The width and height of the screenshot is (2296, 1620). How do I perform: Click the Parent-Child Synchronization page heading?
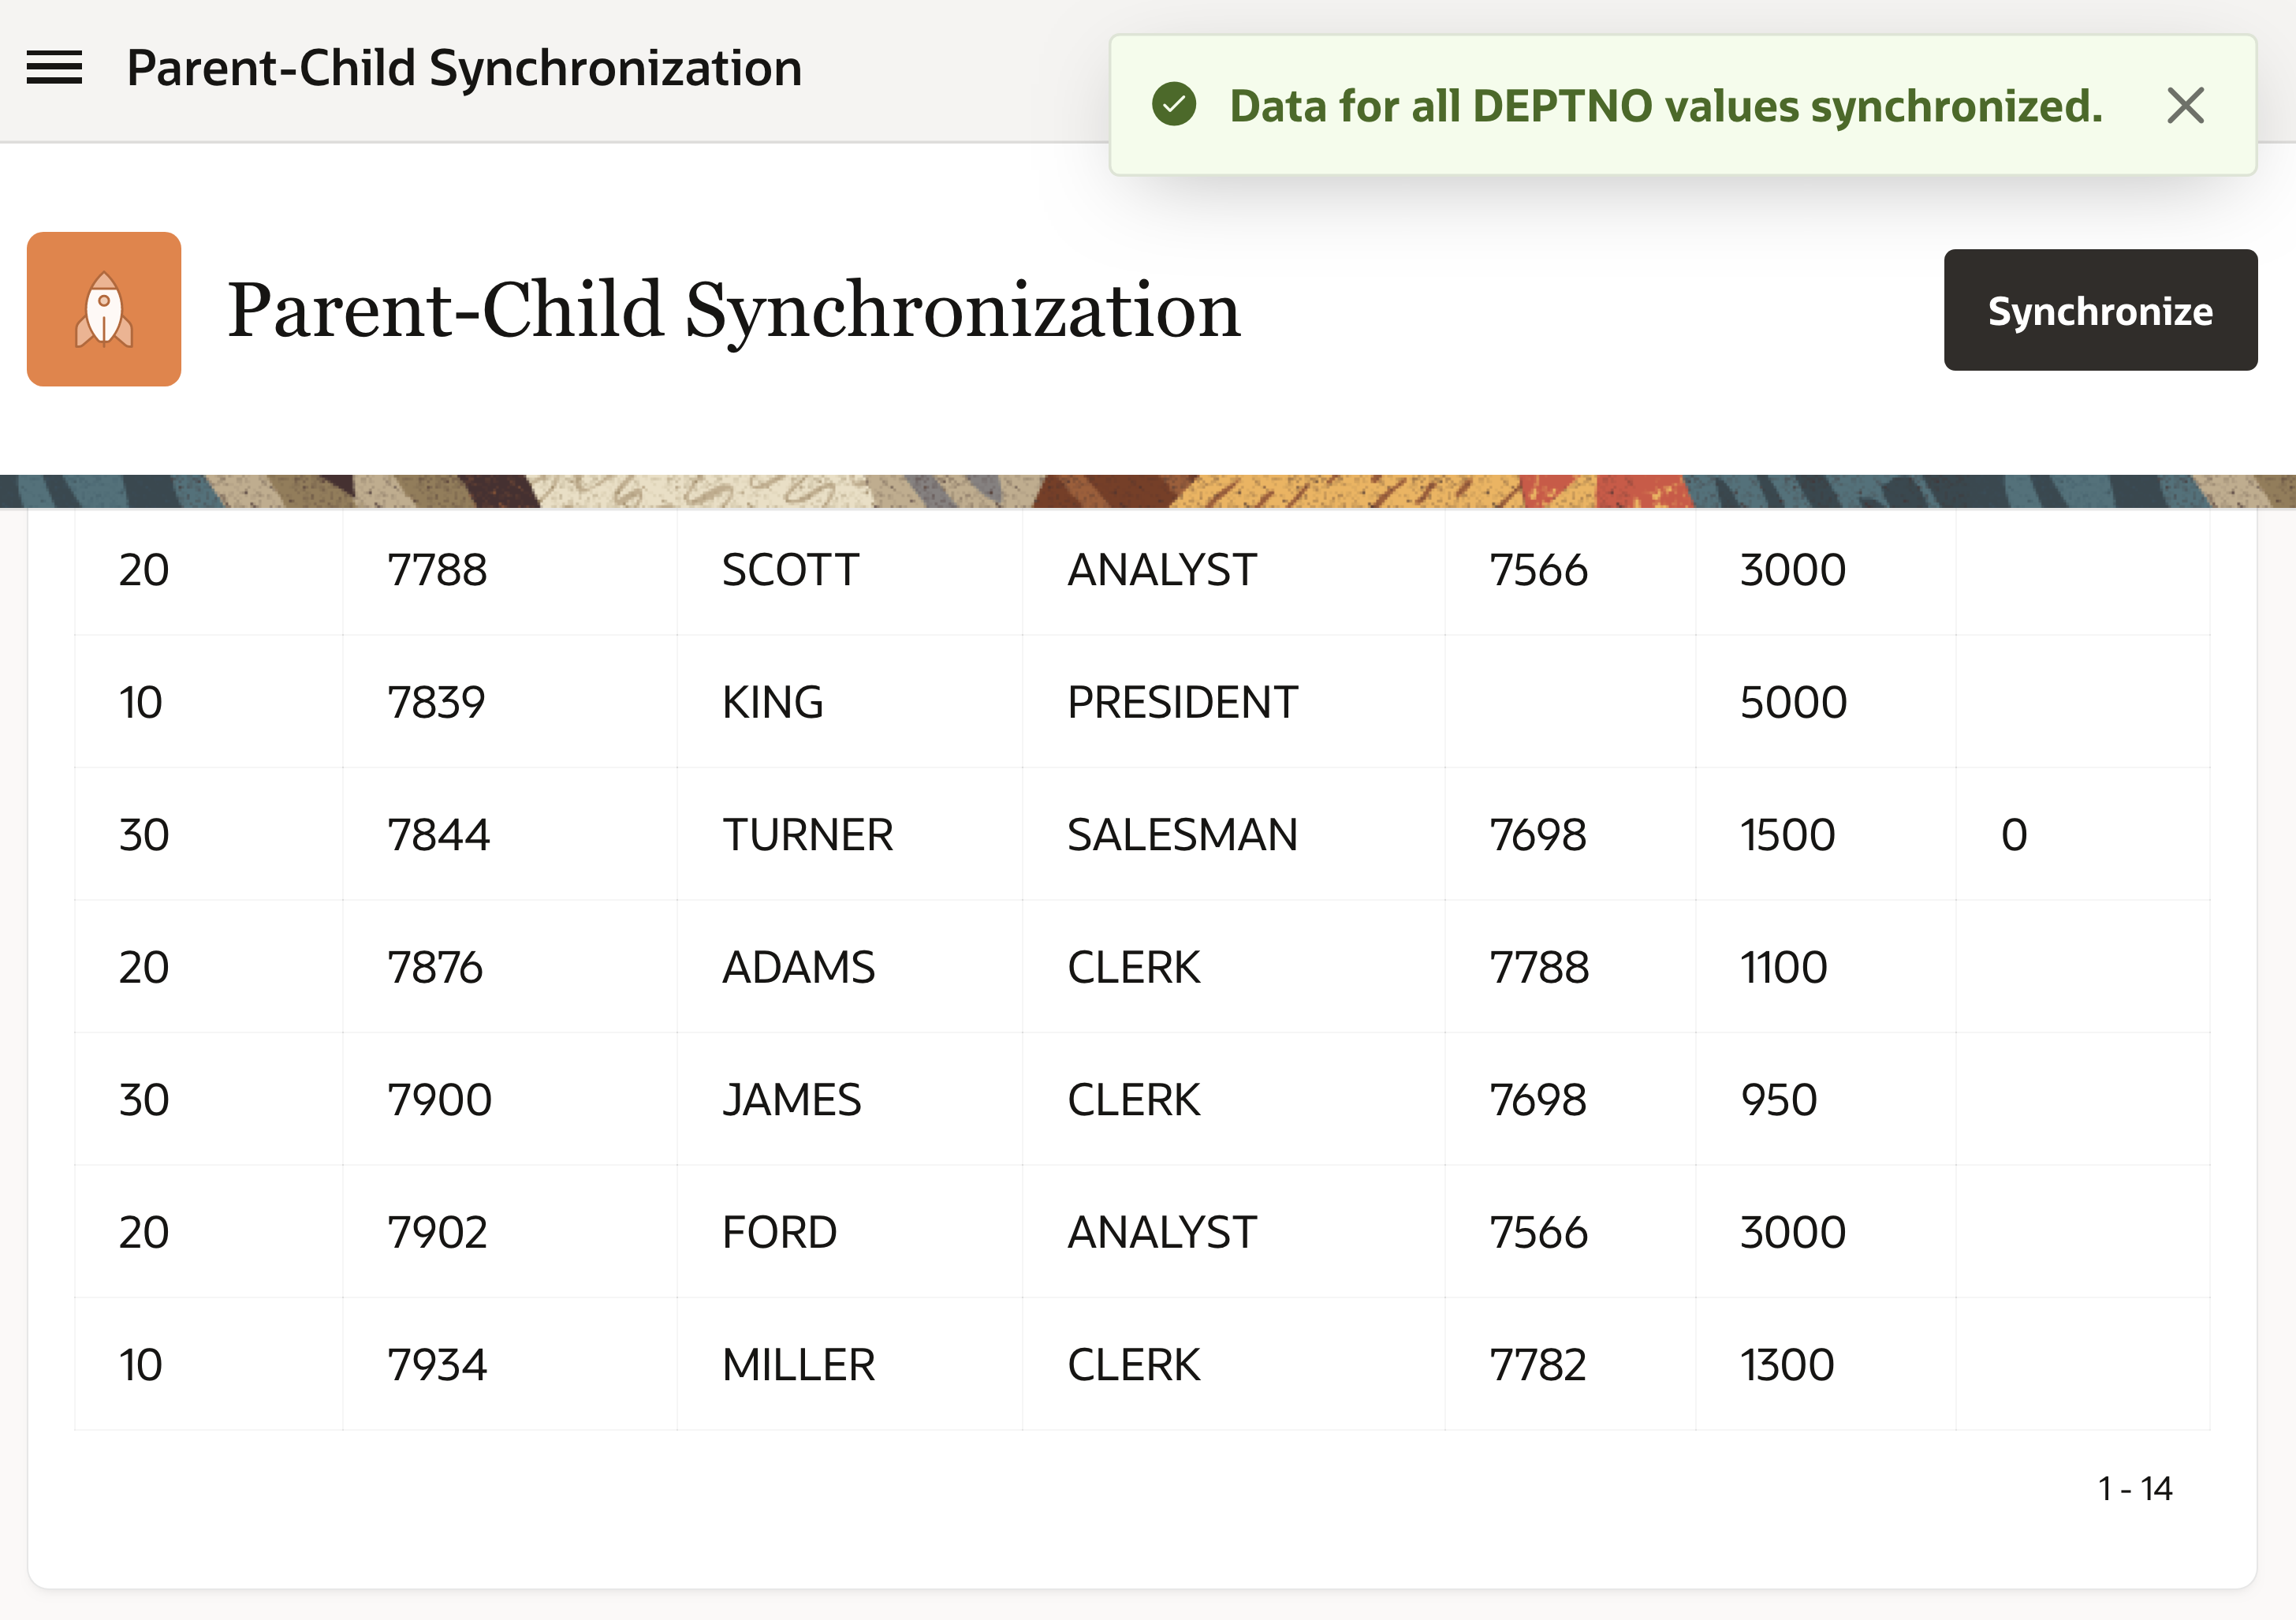pyautogui.click(x=733, y=310)
